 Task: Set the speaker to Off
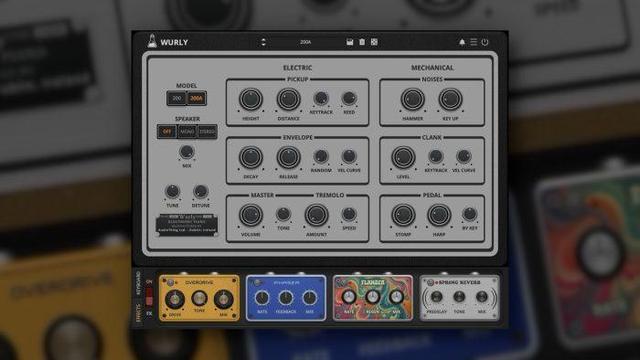click(167, 132)
